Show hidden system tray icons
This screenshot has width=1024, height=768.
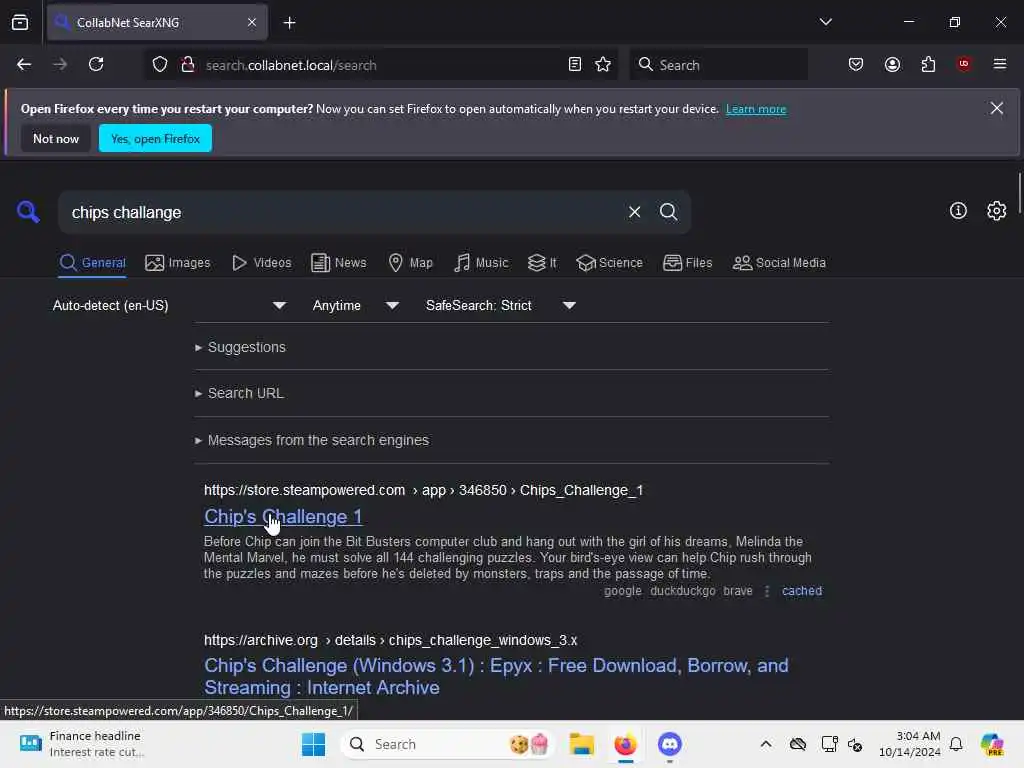click(x=765, y=744)
